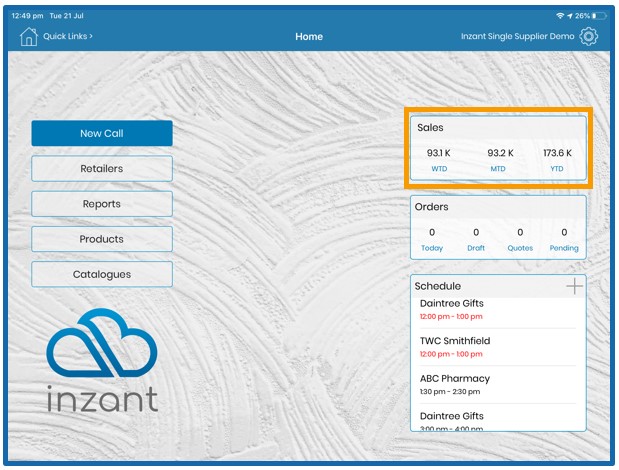Open the Catalogues section

pyautogui.click(x=102, y=274)
